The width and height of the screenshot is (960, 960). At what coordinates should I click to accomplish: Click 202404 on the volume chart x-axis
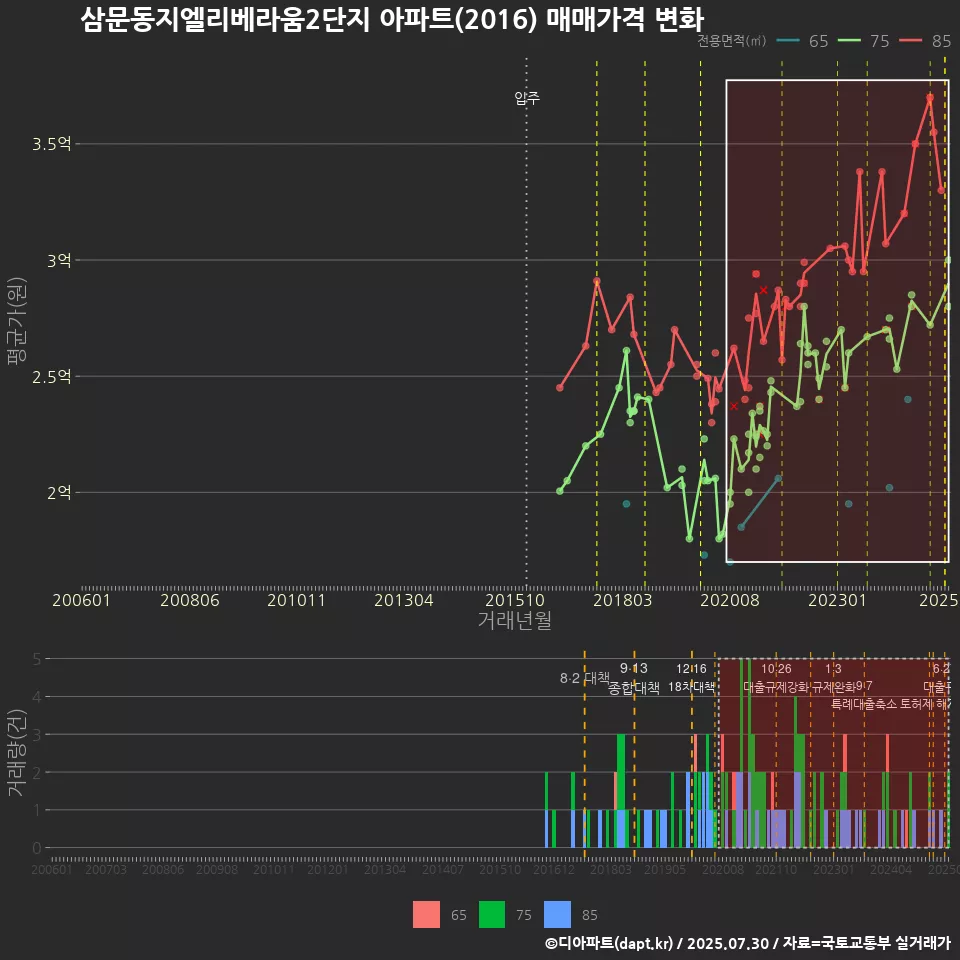891,869
